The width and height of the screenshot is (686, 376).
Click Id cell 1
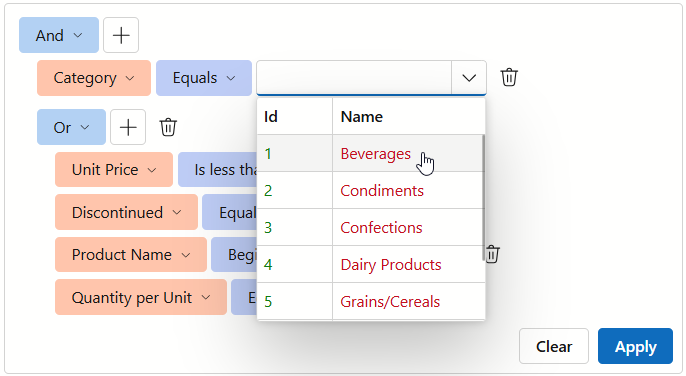pos(294,153)
